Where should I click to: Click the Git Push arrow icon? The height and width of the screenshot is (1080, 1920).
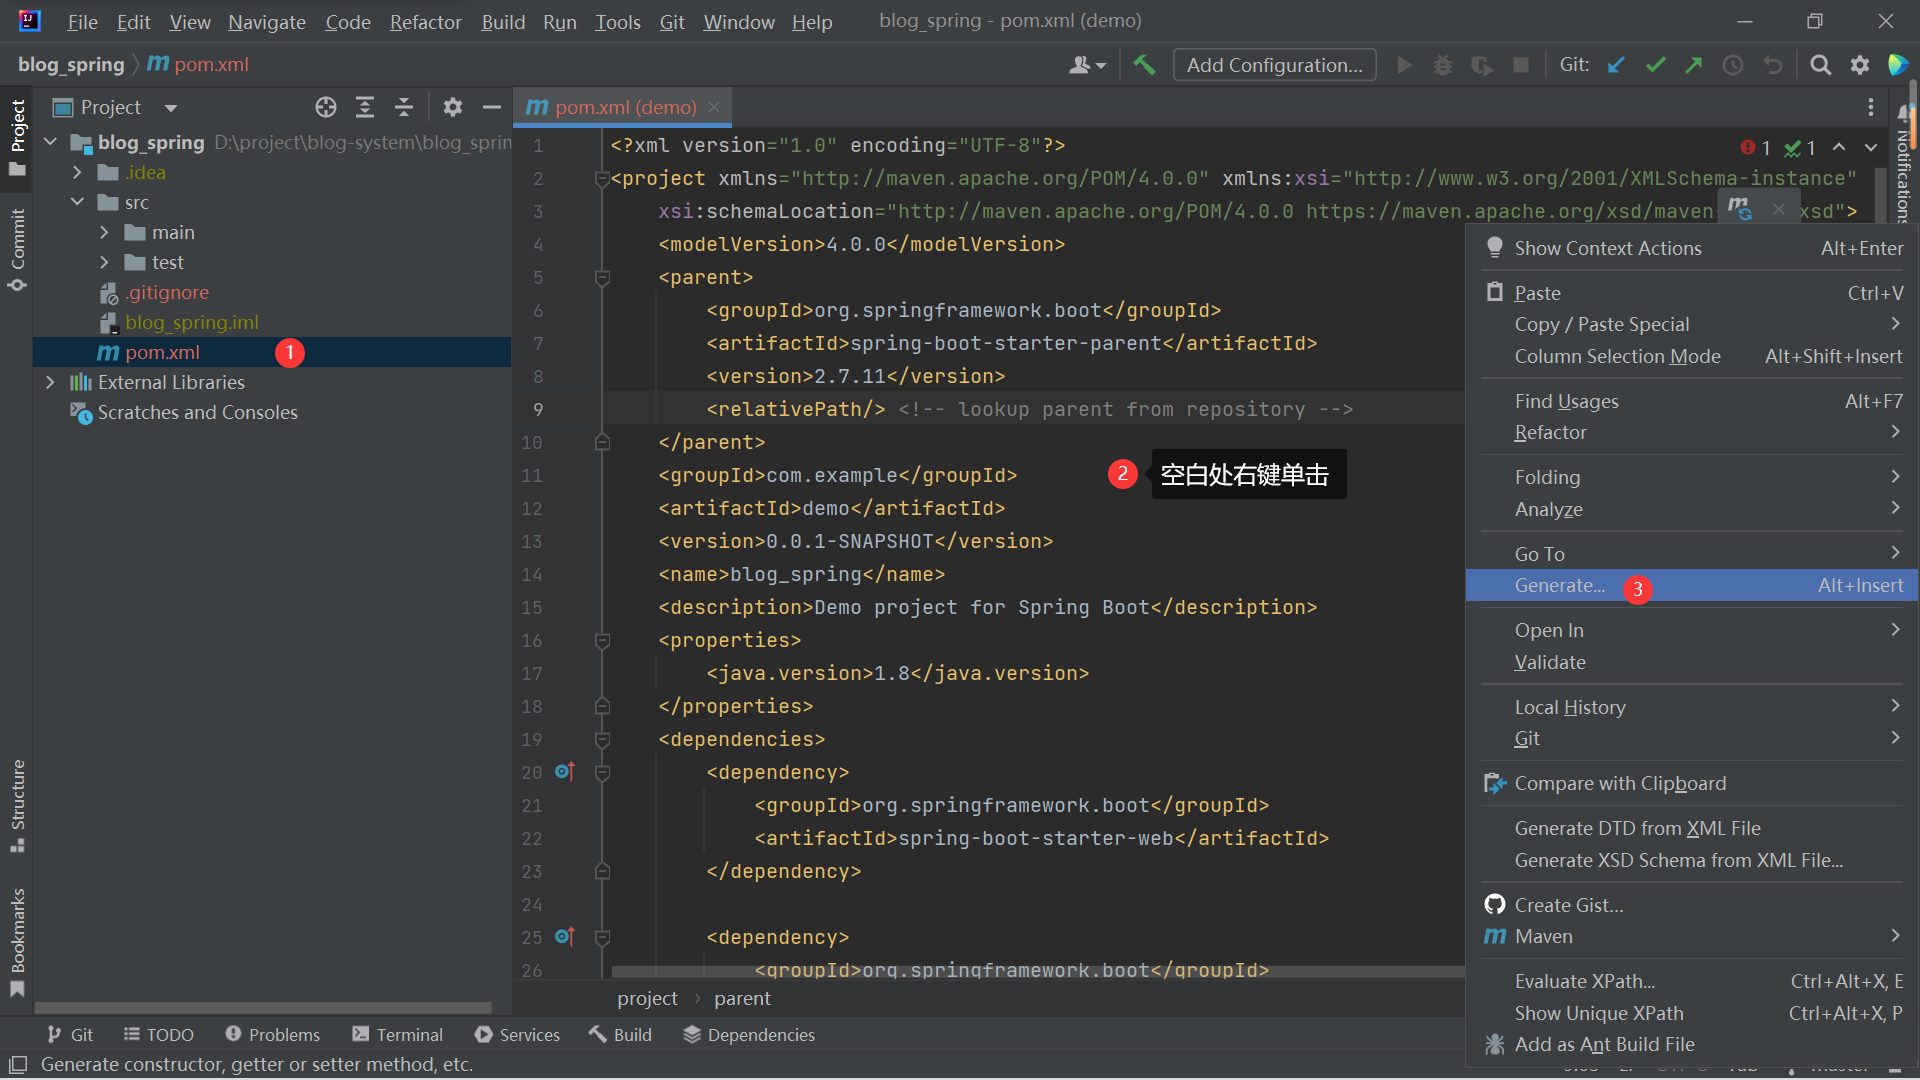[1694, 65]
